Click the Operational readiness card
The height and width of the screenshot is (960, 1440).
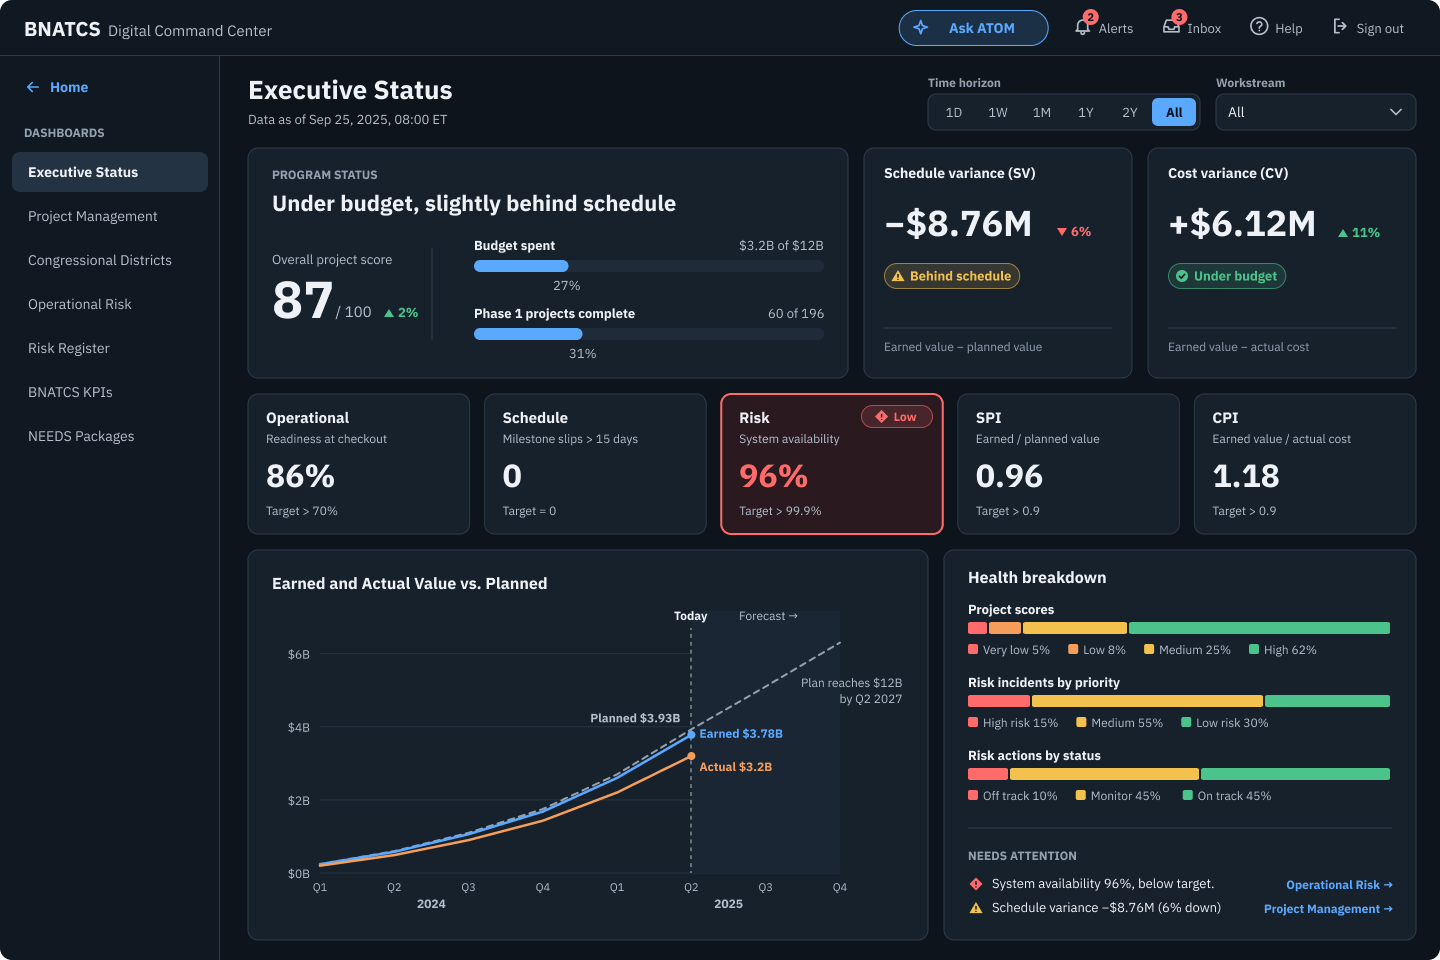click(358, 464)
